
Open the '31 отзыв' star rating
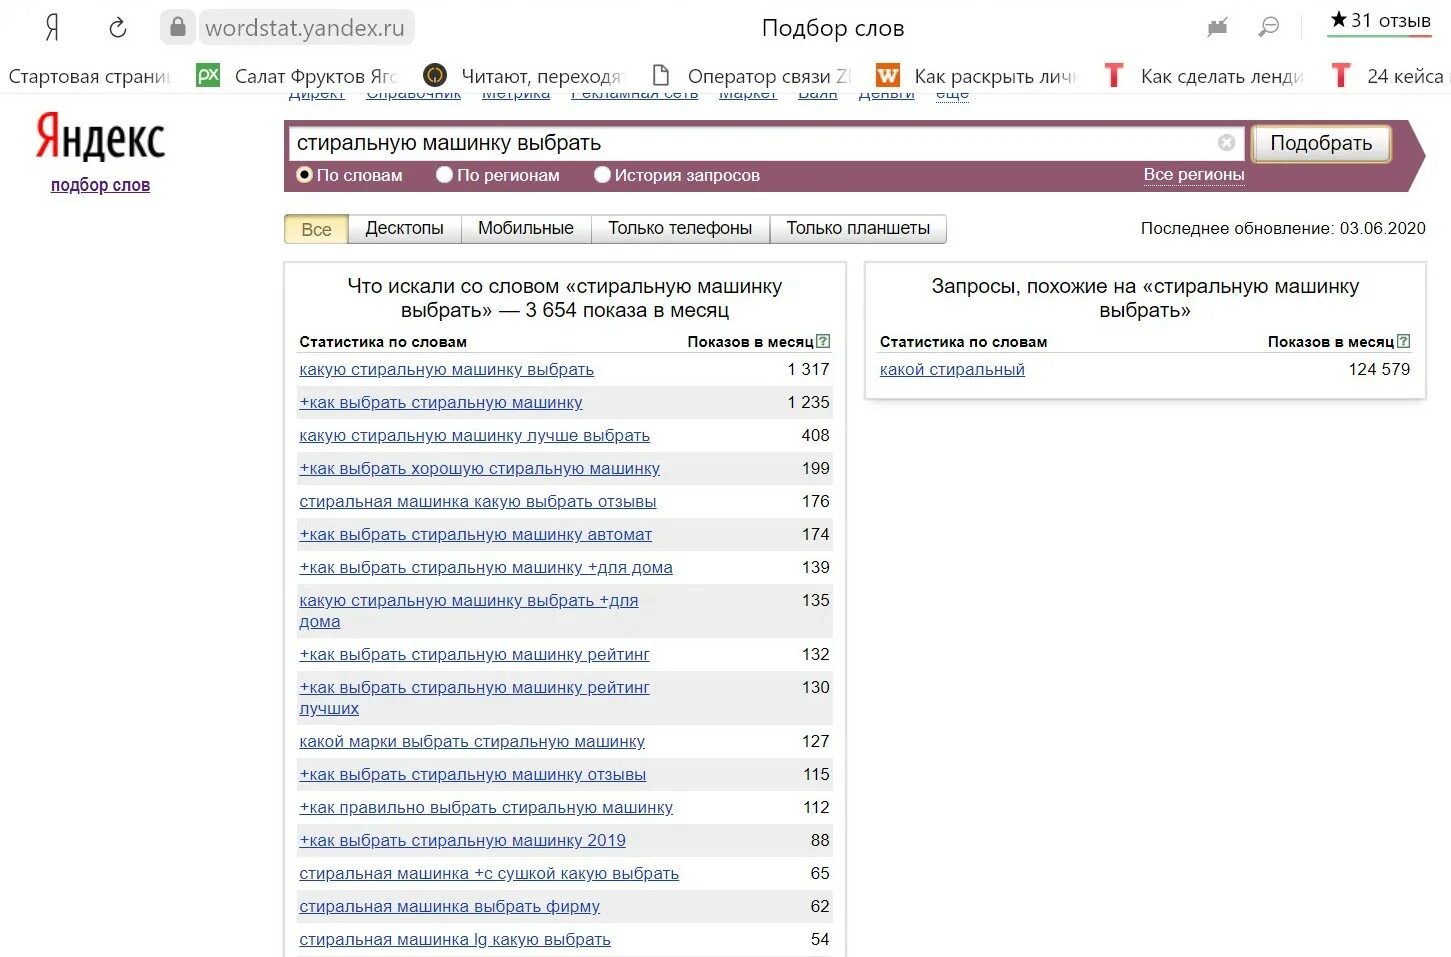pyautogui.click(x=1380, y=20)
